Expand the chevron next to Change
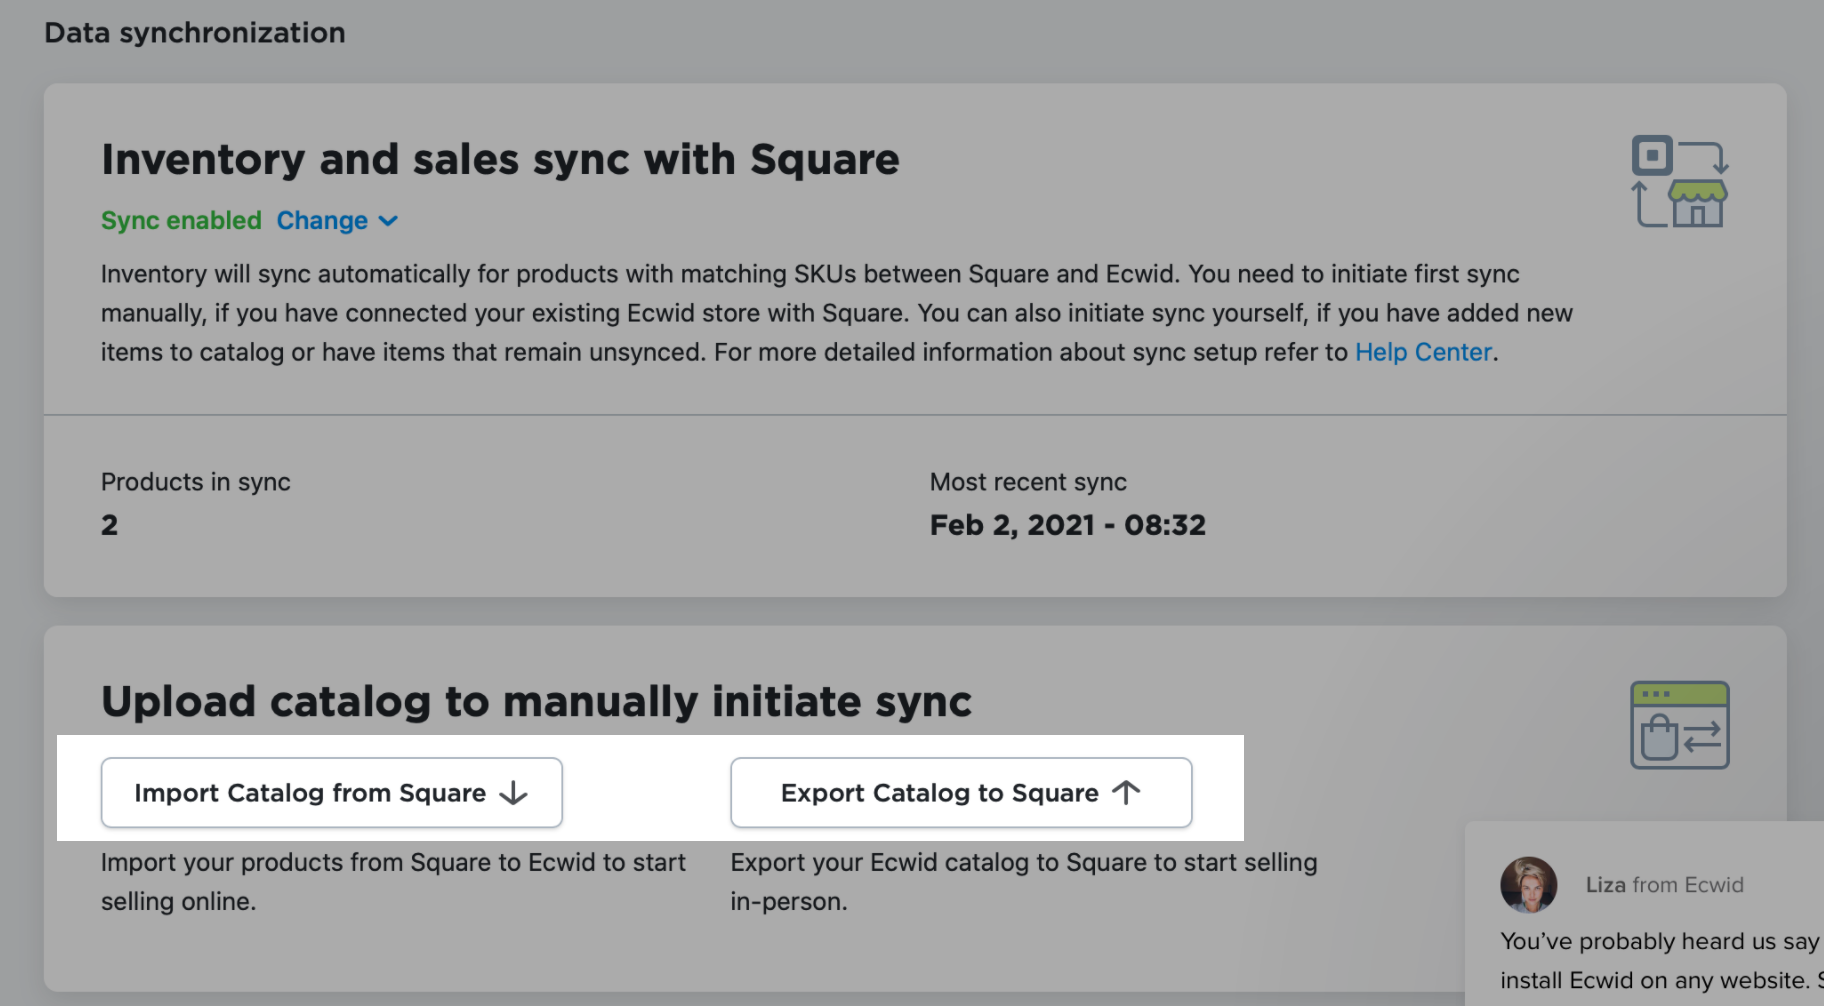 tap(389, 221)
